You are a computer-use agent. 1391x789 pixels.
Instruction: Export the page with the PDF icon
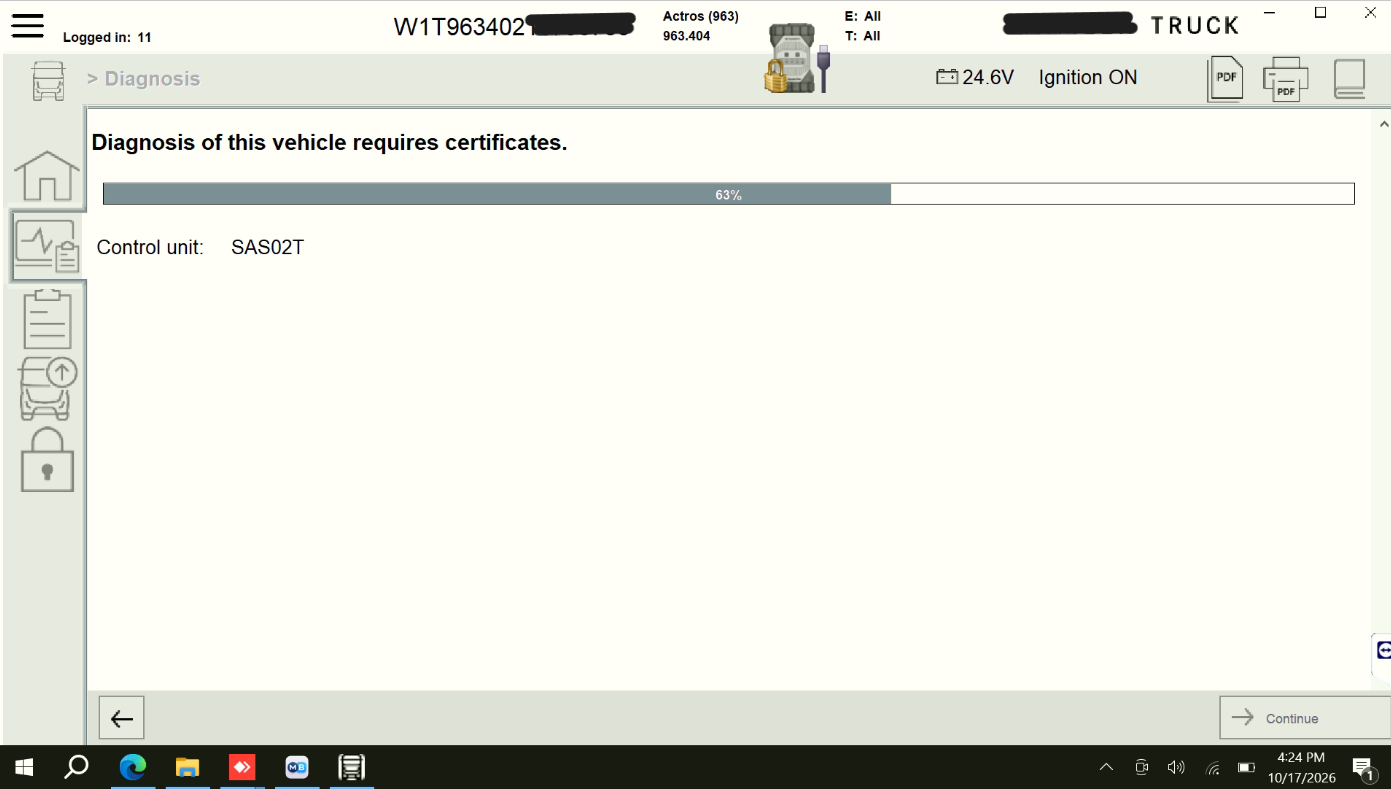pos(1225,79)
